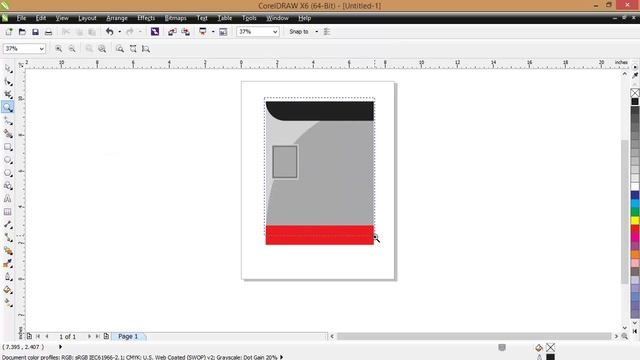Click the Options icon next to Snap to
The image size is (640, 360).
pyautogui.click(x=327, y=31)
